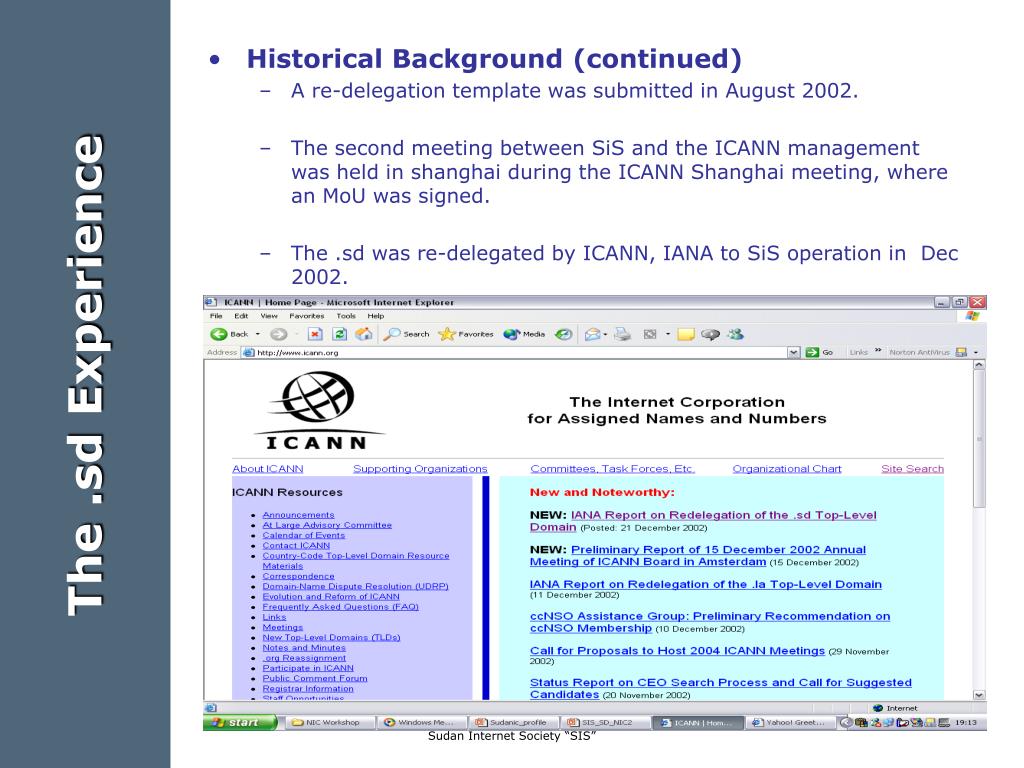
Task: Click the vertical scrollbar thumb
Action: click(x=979, y=440)
